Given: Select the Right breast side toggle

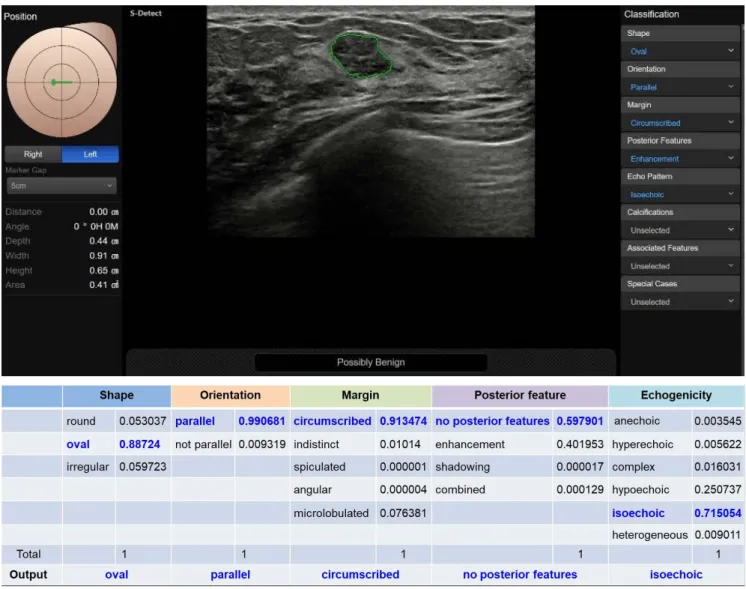Looking at the screenshot, I should 33,154.
